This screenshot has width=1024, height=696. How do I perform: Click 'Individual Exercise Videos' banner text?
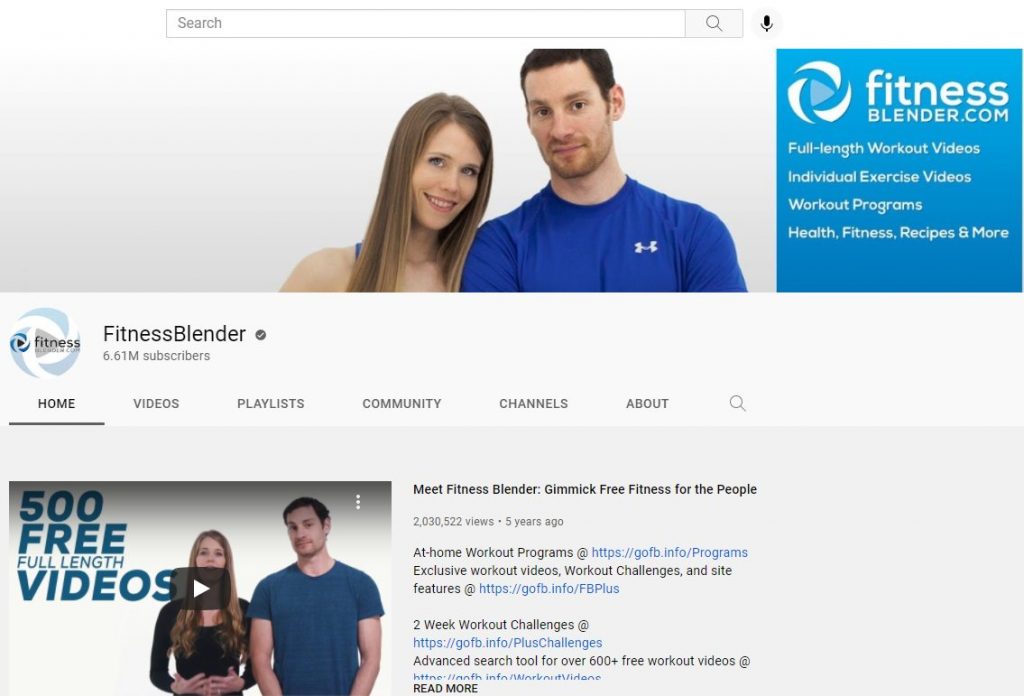tap(879, 177)
